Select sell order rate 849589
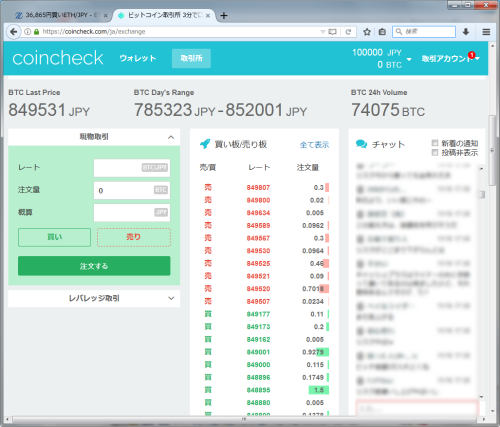This screenshot has width=500, height=427. pyautogui.click(x=258, y=226)
